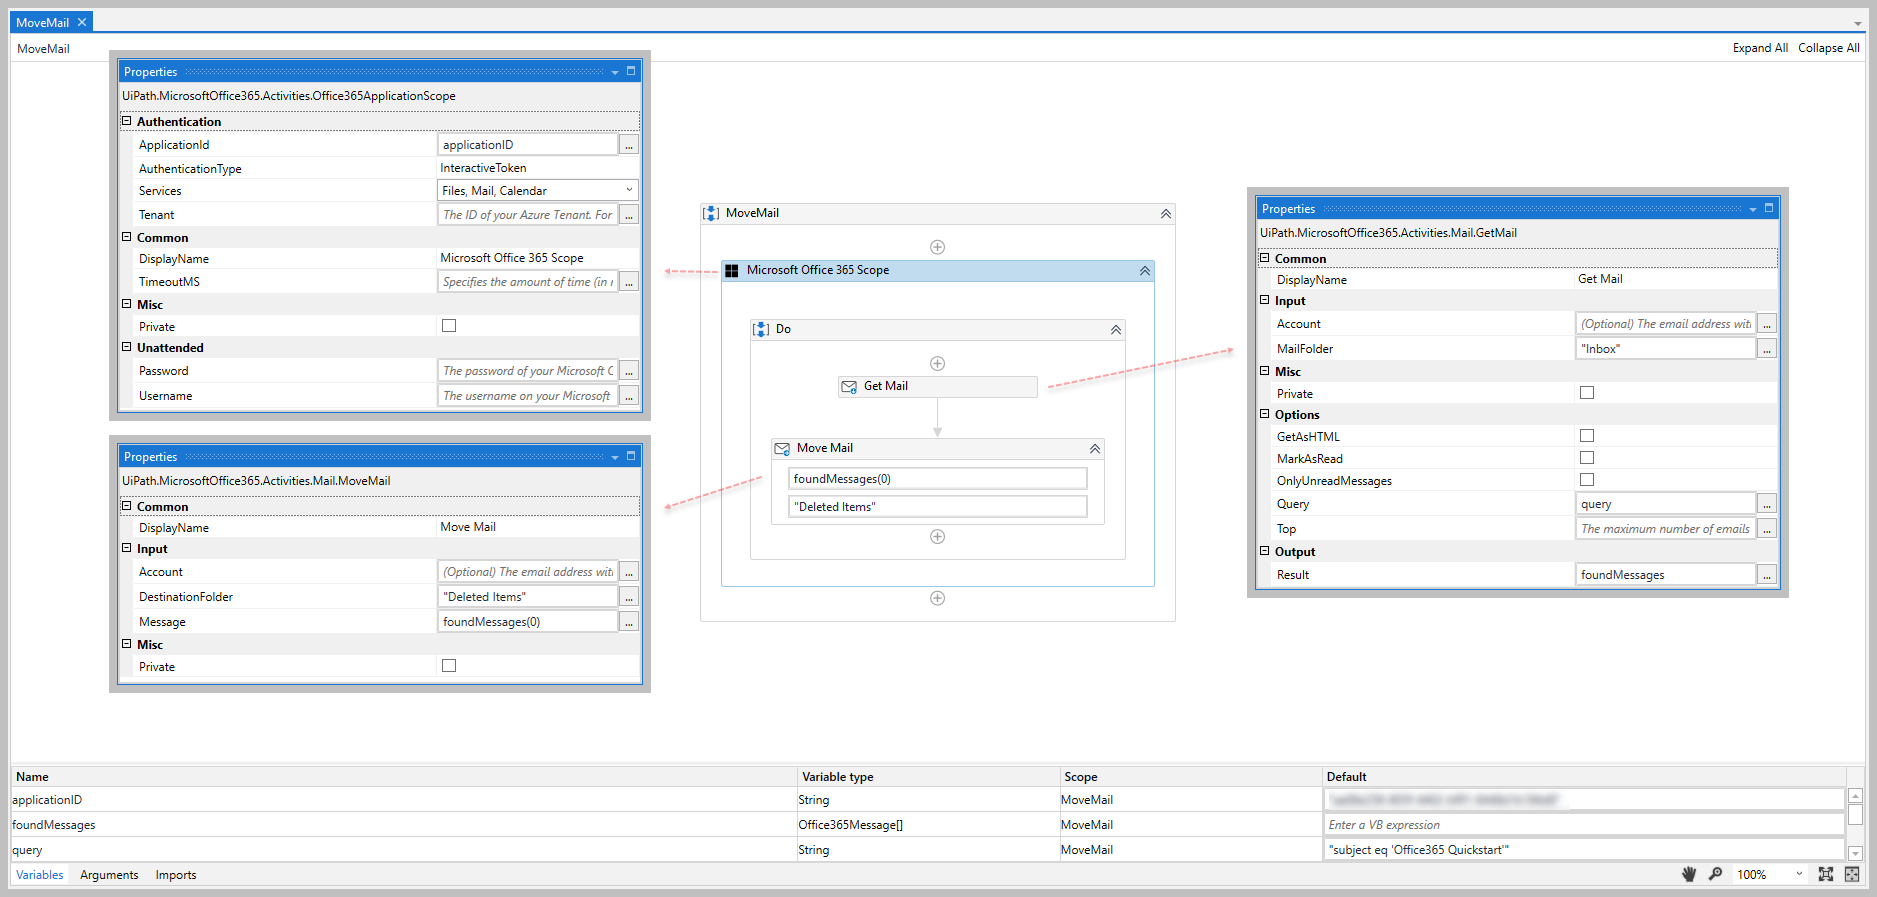The width and height of the screenshot is (1877, 897).
Task: Toggle Private checkbox in MoveMail properties
Action: tap(449, 666)
